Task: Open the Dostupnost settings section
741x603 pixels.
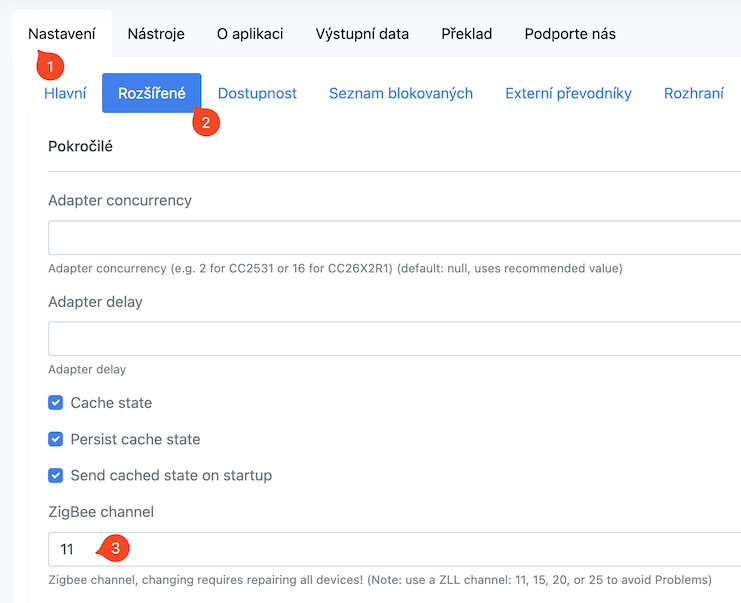Action: [x=257, y=93]
